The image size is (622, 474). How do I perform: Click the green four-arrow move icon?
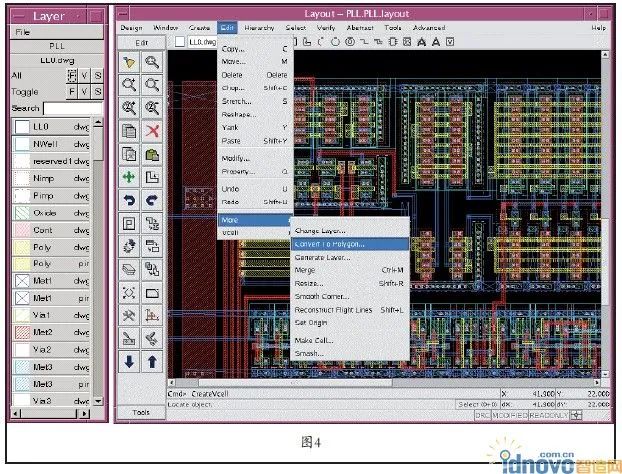point(129,177)
